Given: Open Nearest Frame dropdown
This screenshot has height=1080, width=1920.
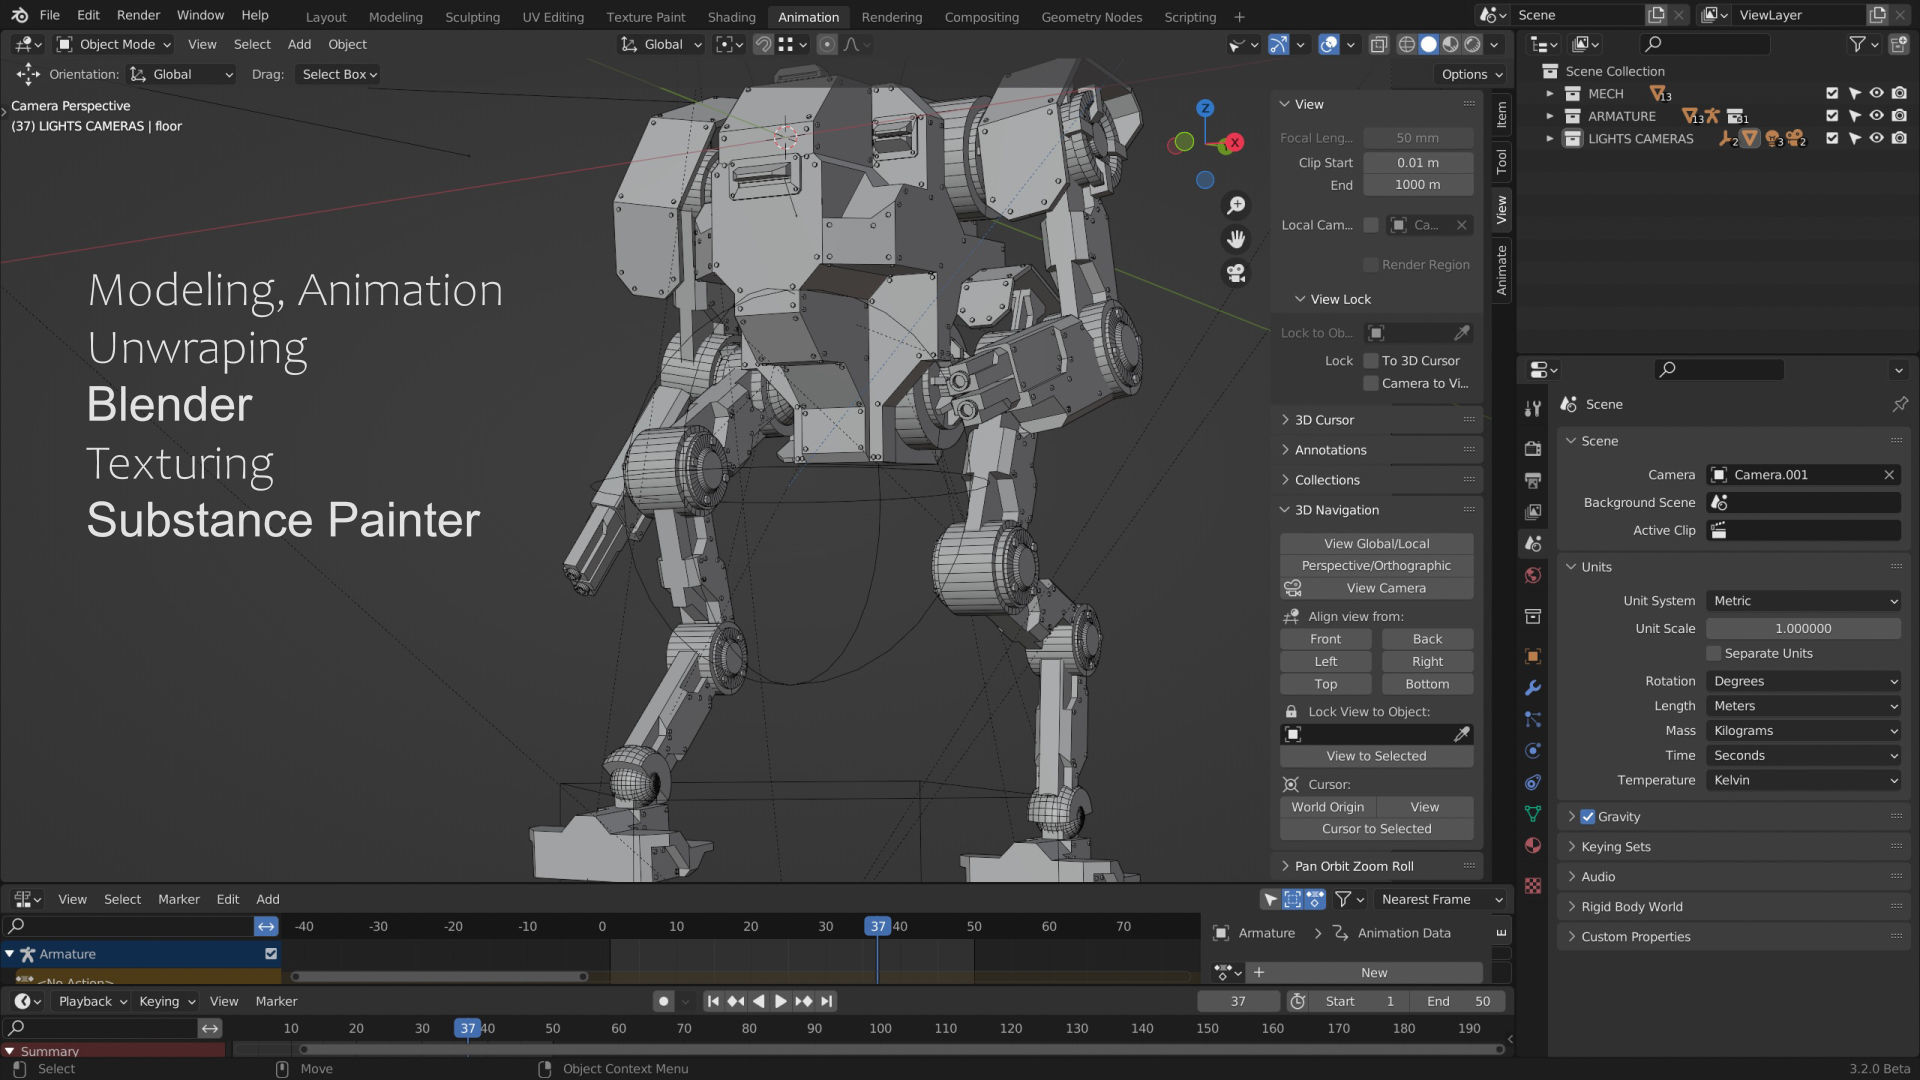Looking at the screenshot, I should click(1441, 899).
